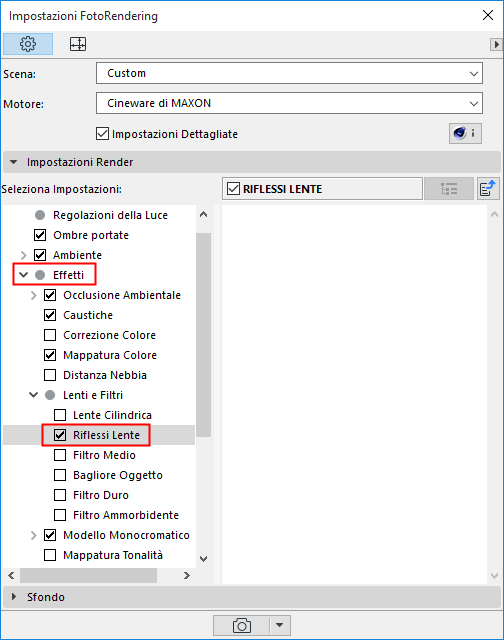Select the Effetti tree item
504x640 pixels.
click(69, 275)
